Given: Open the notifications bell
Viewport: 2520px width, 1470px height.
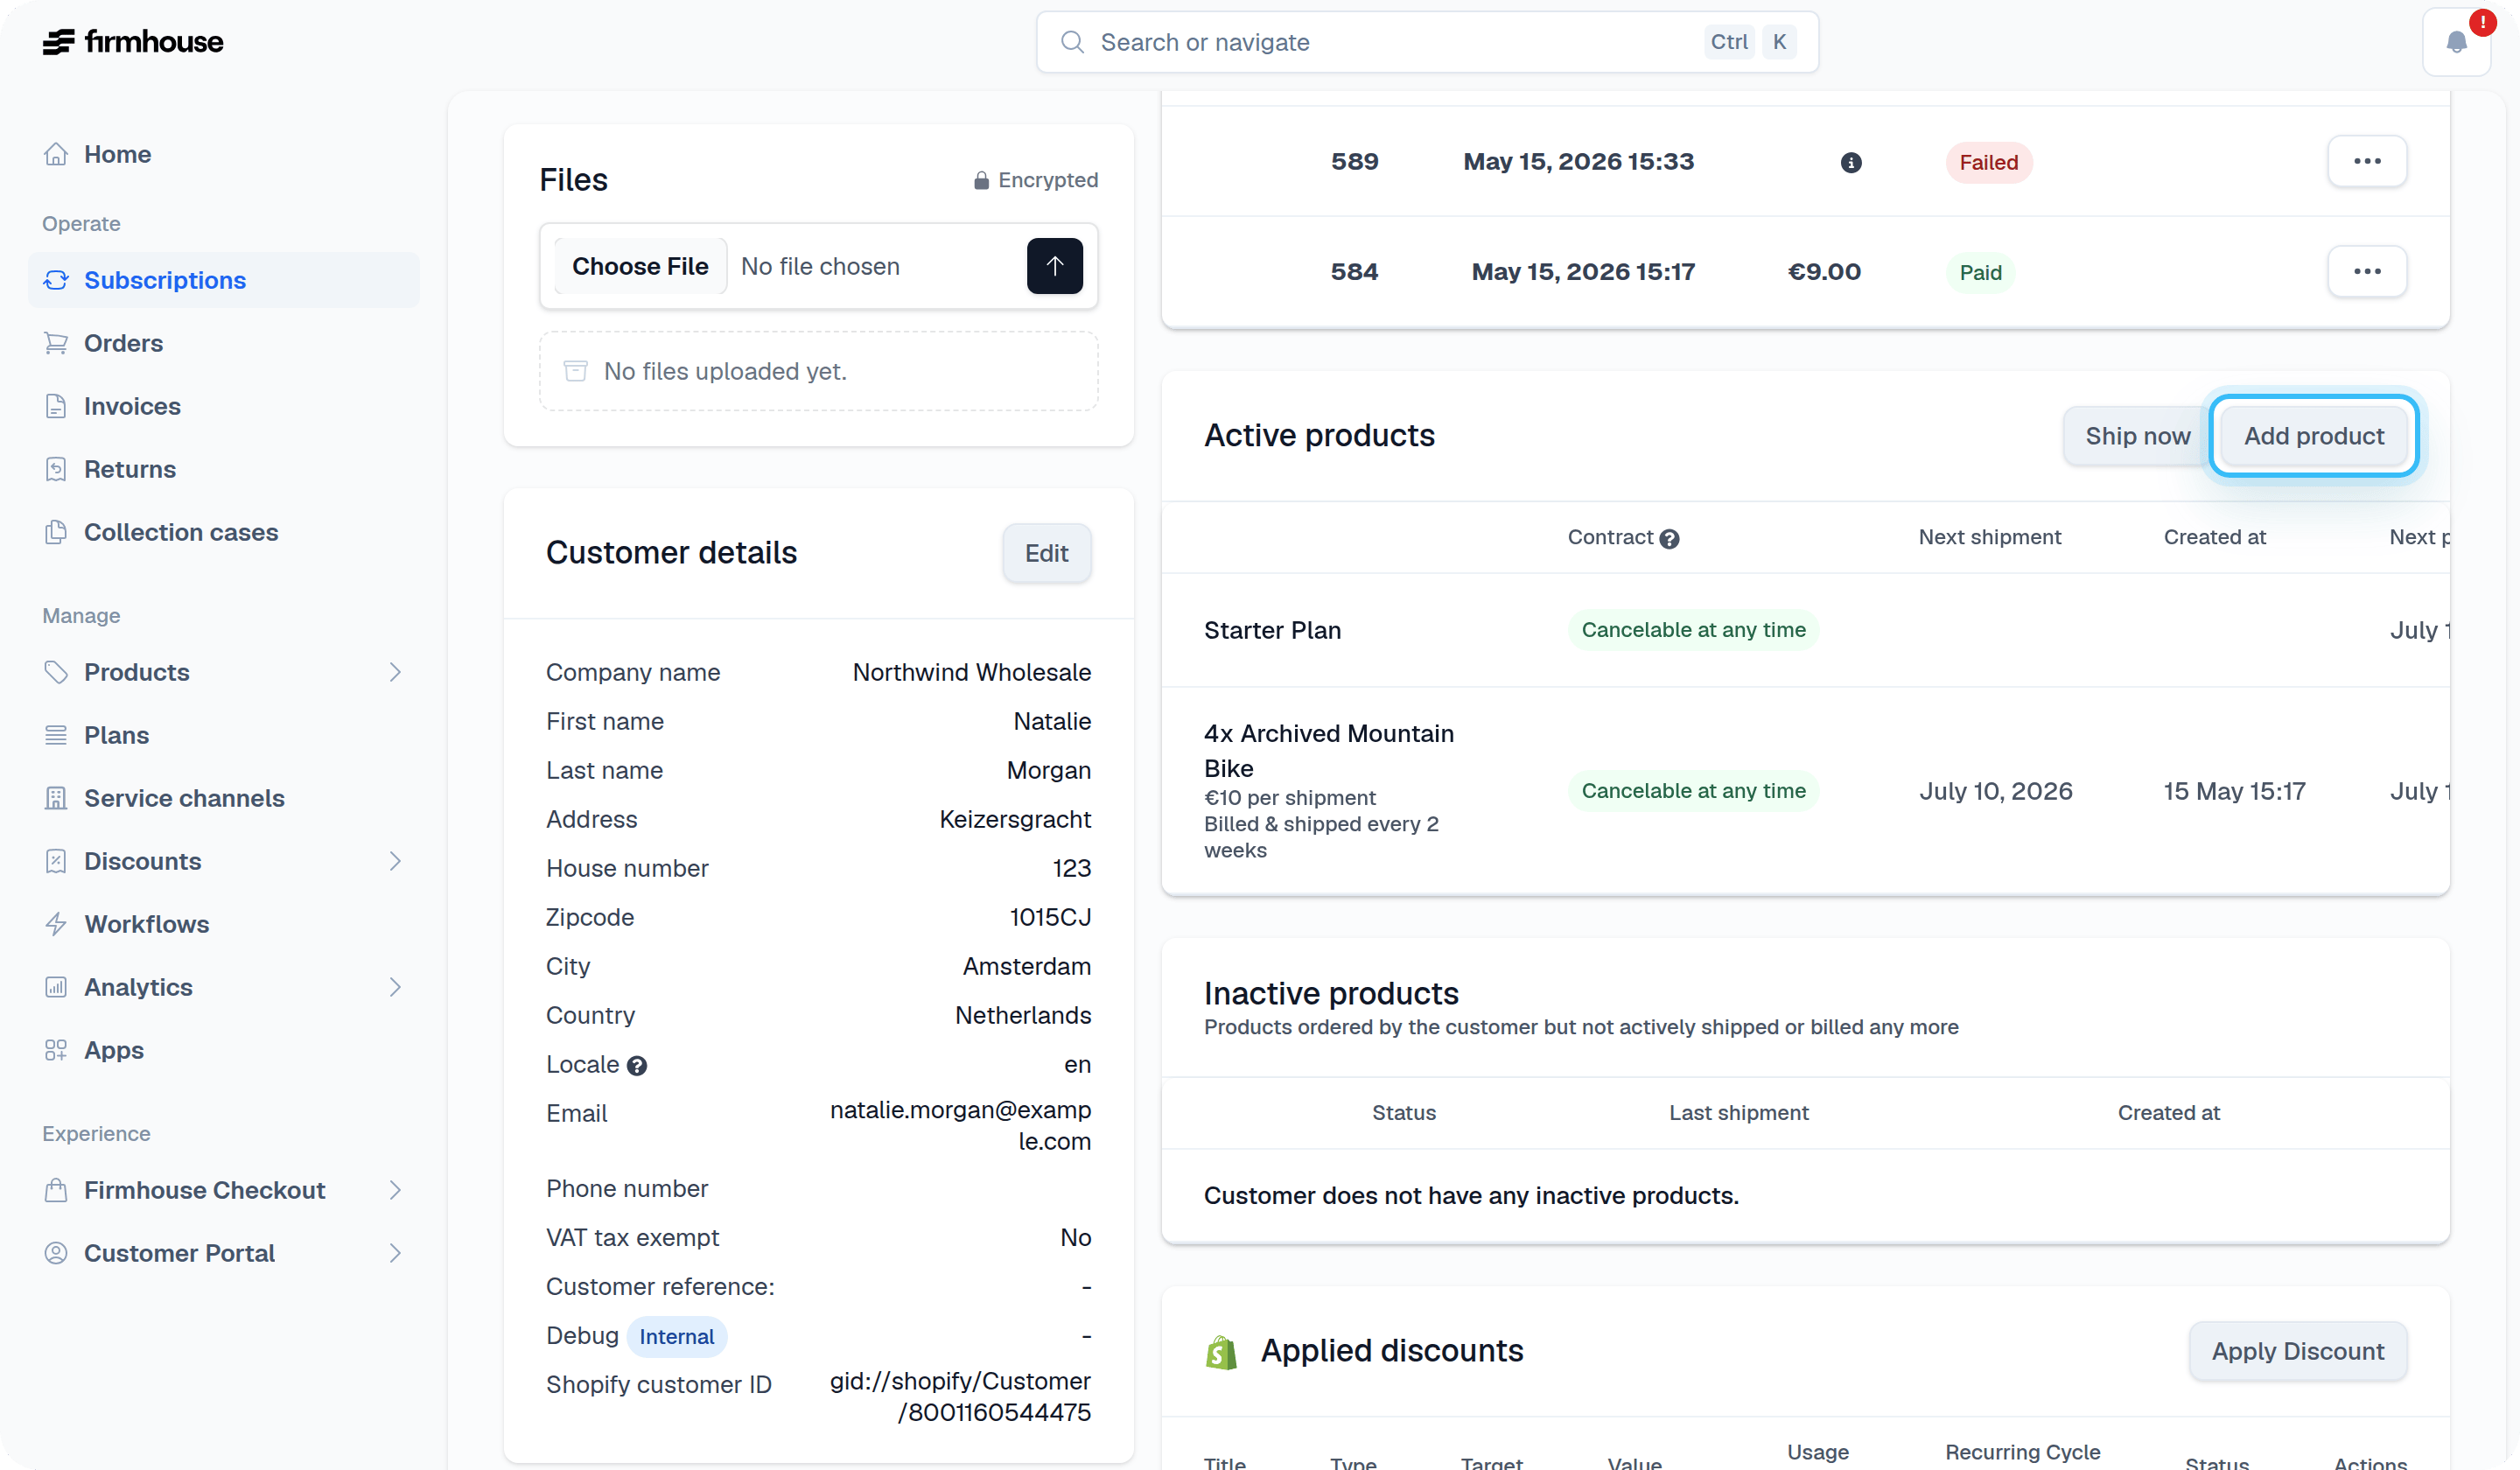Looking at the screenshot, I should [x=2456, y=42].
